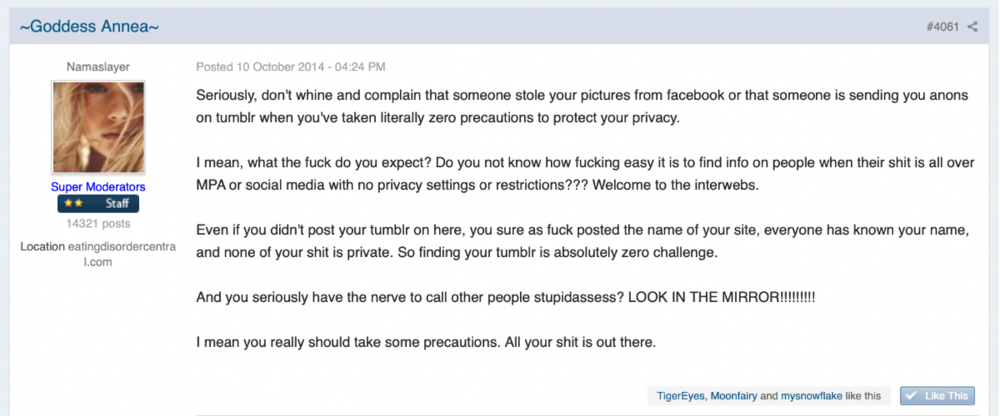Open the #4061 post permalink
The width and height of the screenshot is (1000, 416).
(943, 27)
